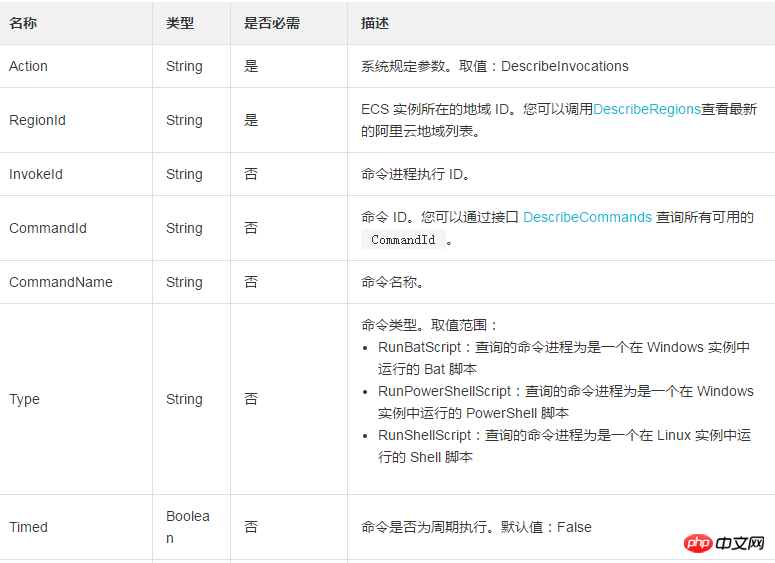This screenshot has width=775, height=563.
Task: Click 是 required value in RegionId row
Action: (x=251, y=120)
